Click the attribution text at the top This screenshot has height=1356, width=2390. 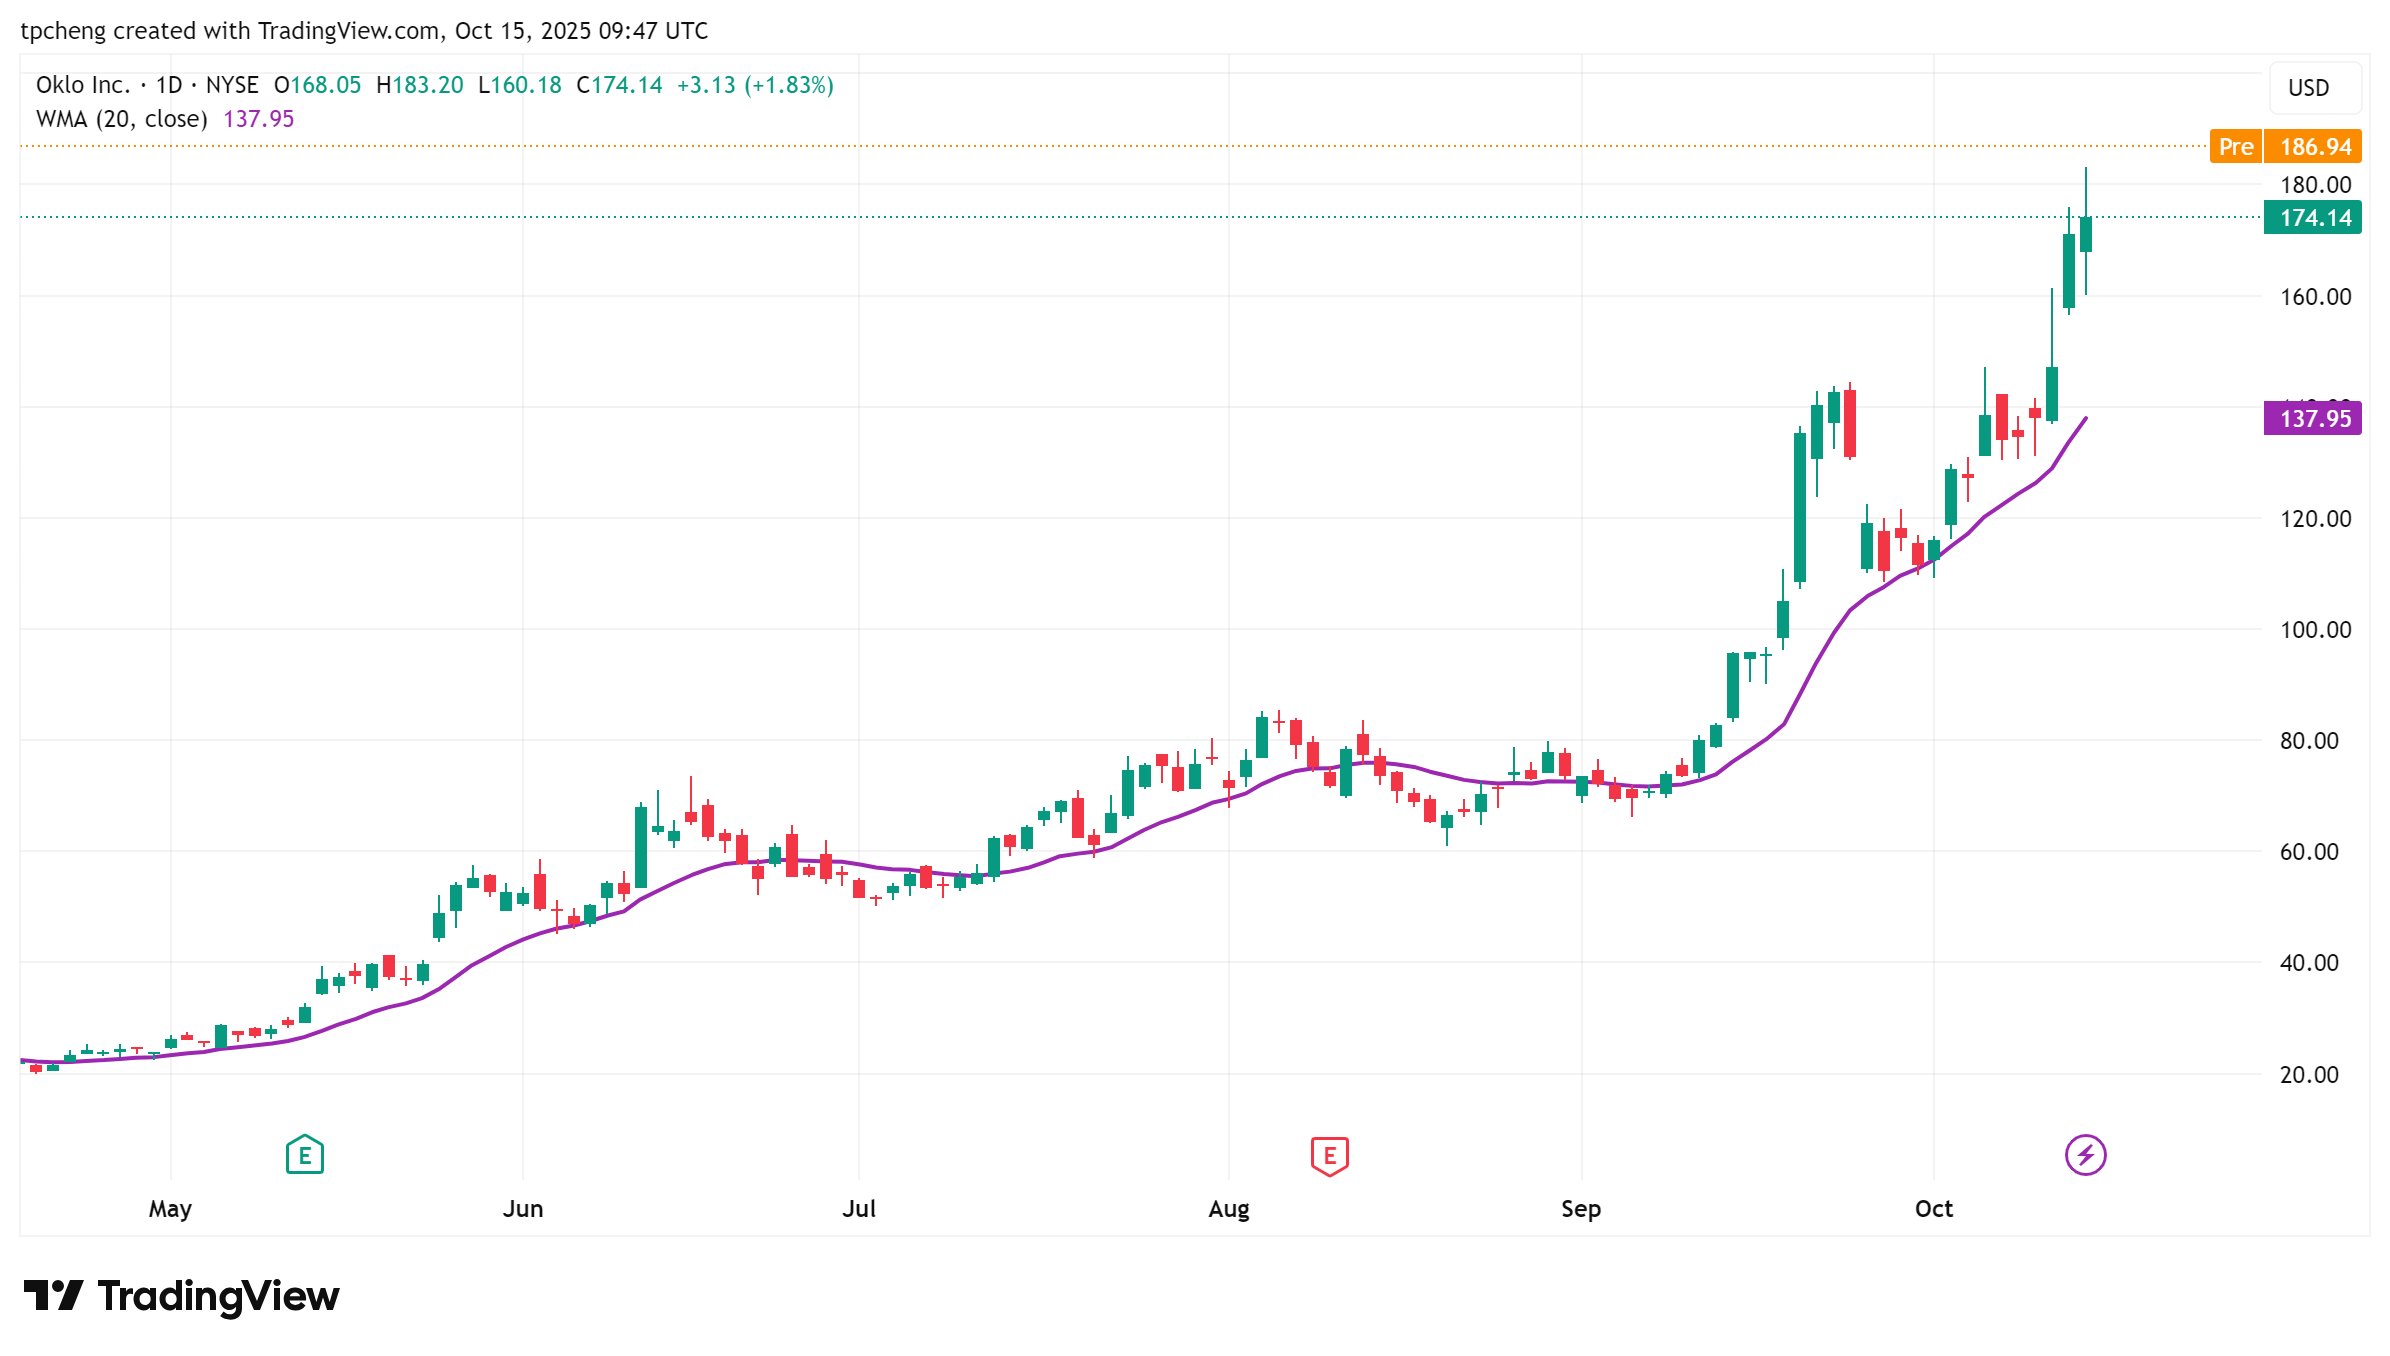coord(364,31)
